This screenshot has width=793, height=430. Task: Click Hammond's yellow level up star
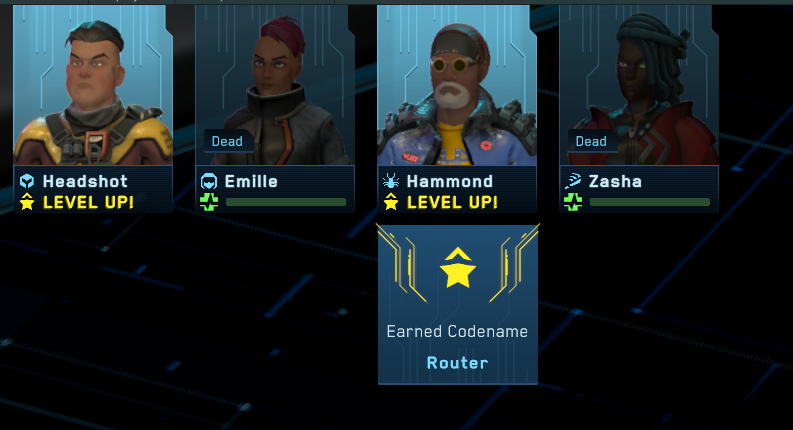coord(391,202)
